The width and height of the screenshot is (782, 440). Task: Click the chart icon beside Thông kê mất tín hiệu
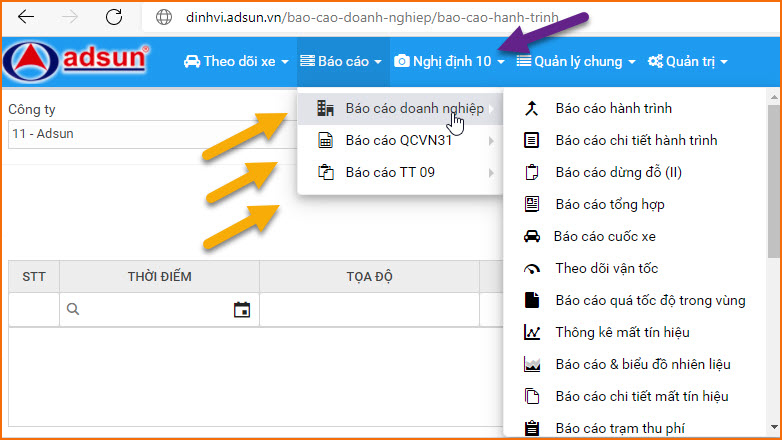click(x=532, y=332)
